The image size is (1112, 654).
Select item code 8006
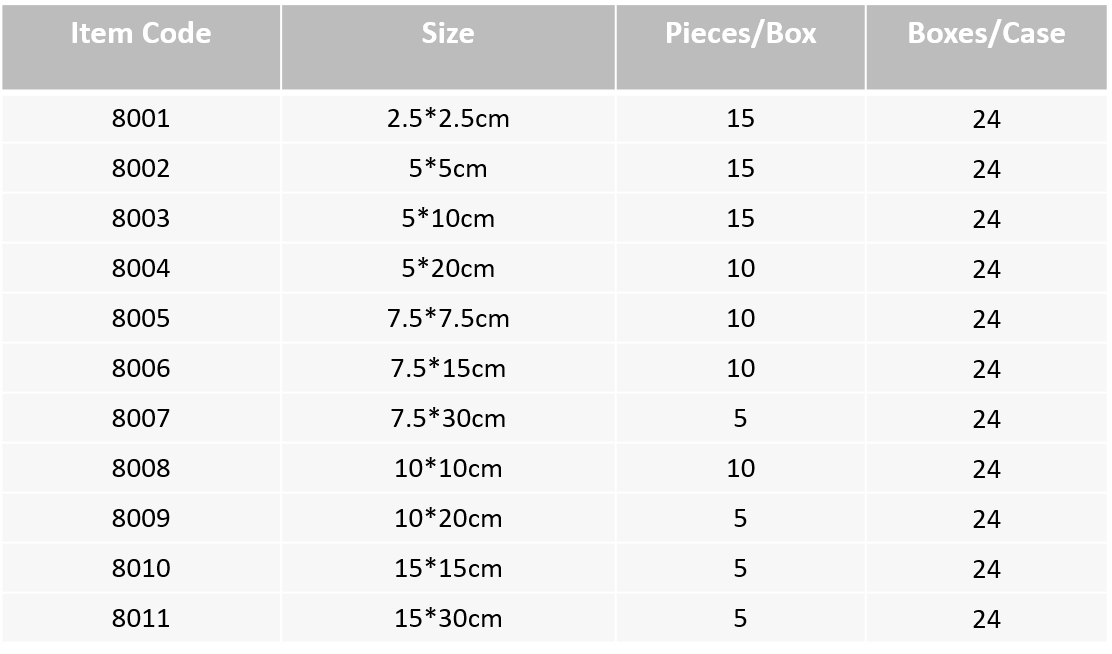tap(141, 369)
